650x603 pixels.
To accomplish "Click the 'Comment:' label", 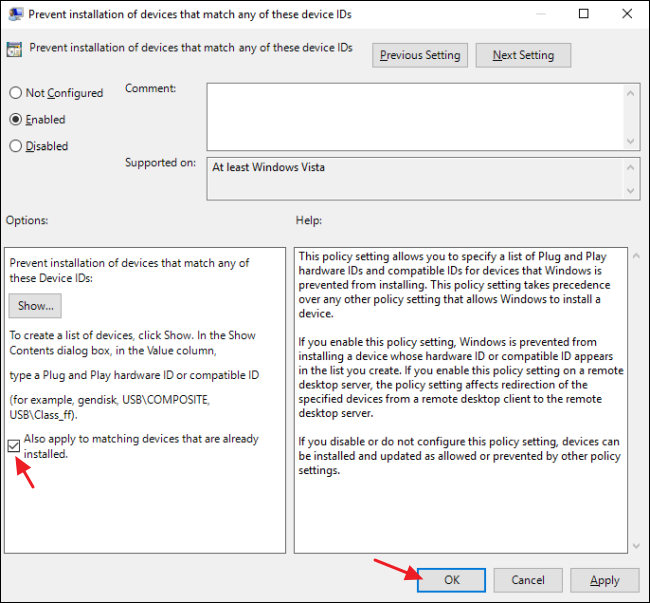I will 150,88.
